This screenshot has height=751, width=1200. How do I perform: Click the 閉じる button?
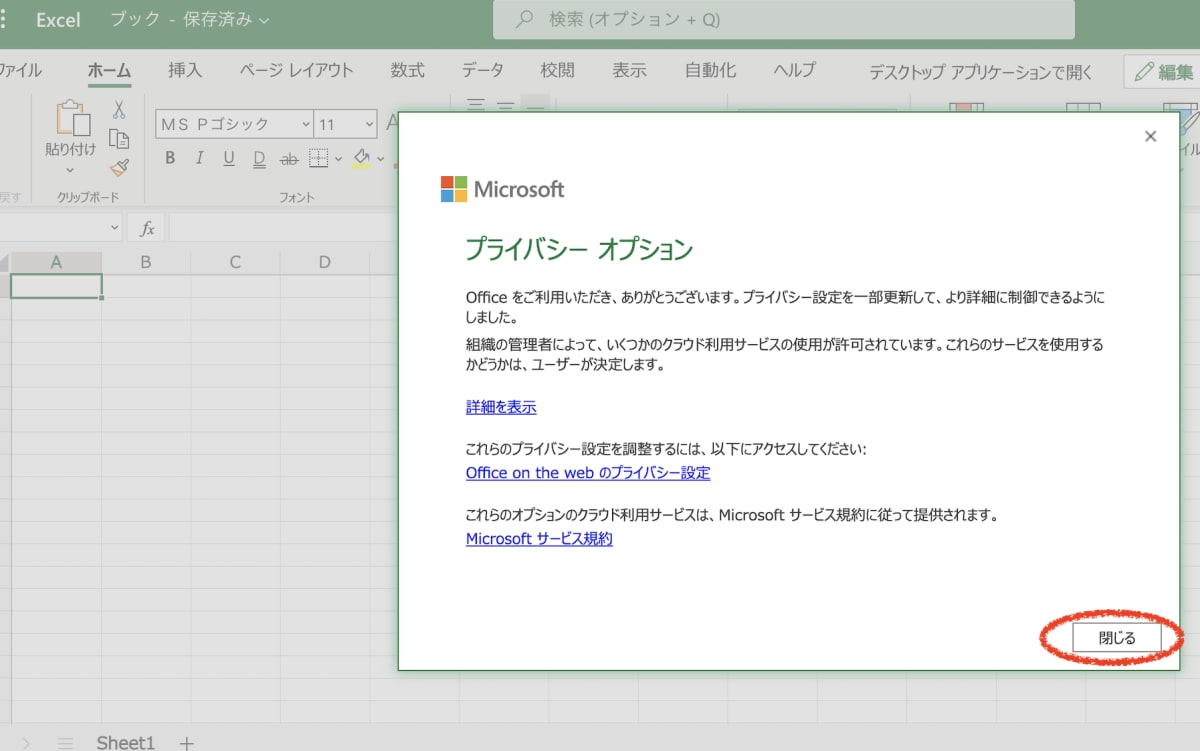tap(1117, 637)
